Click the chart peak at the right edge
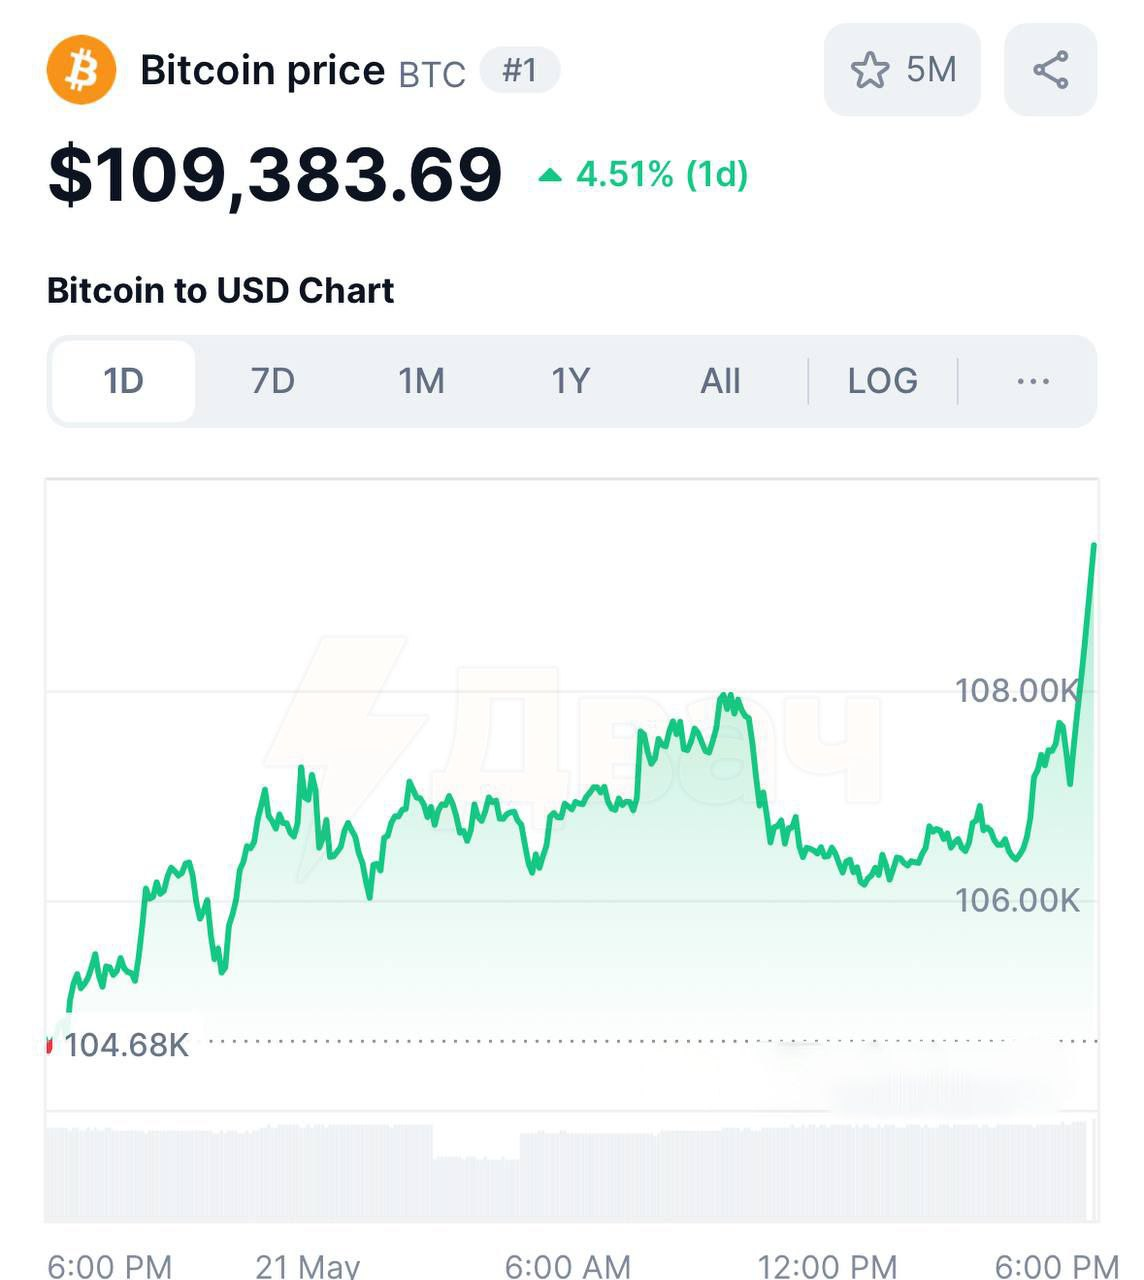Viewport: 1144px width, 1280px height. coord(1093,546)
